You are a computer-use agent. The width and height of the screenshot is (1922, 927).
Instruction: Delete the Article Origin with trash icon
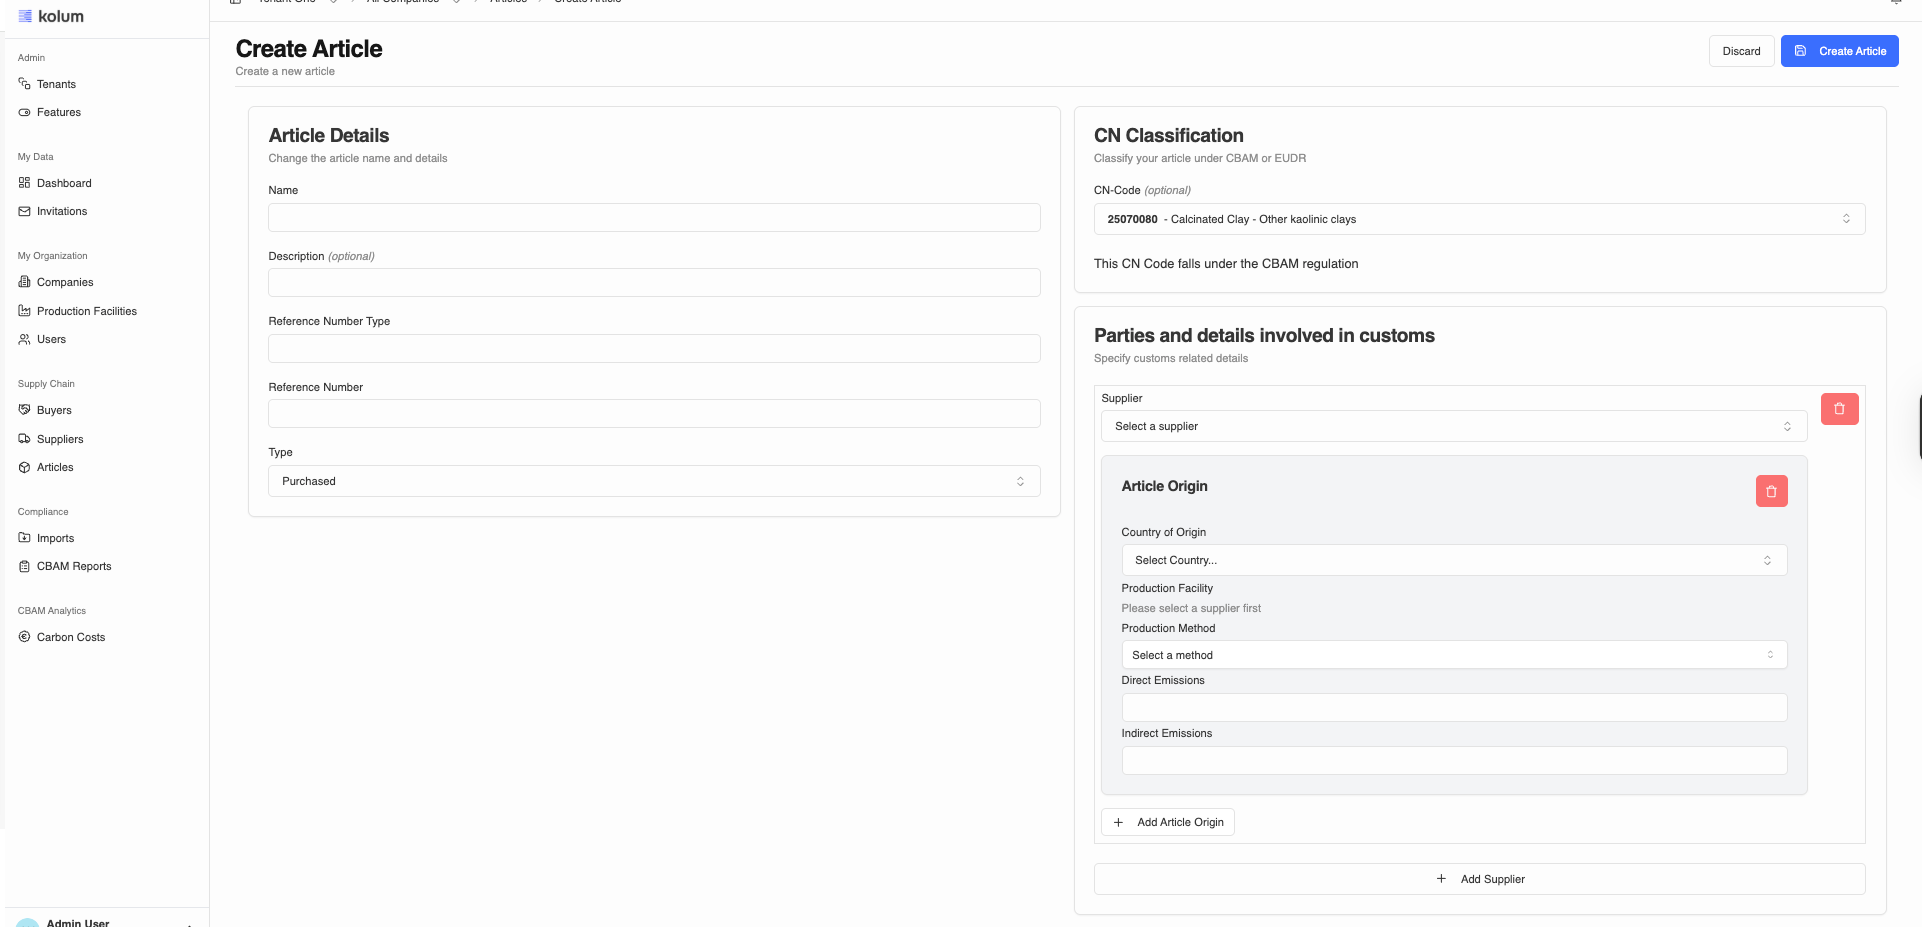(x=1771, y=491)
